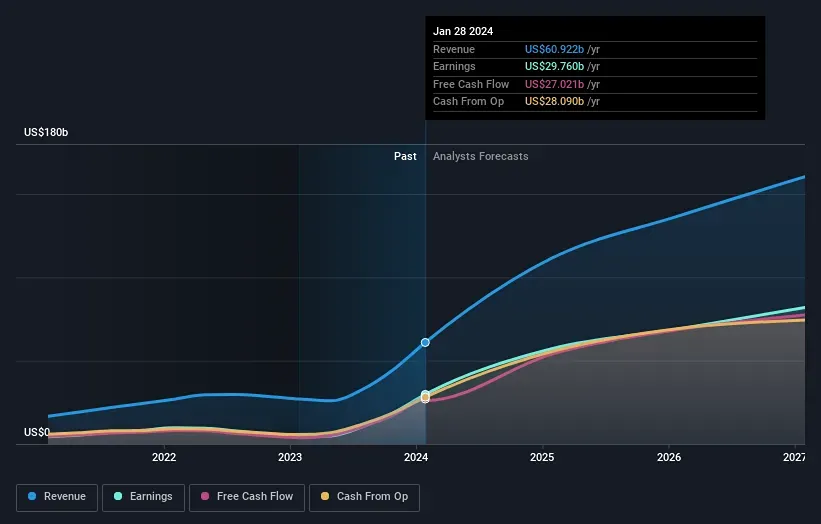The height and width of the screenshot is (524, 821).
Task: Click the tooltip date Jan 28 2024
Action: point(463,32)
